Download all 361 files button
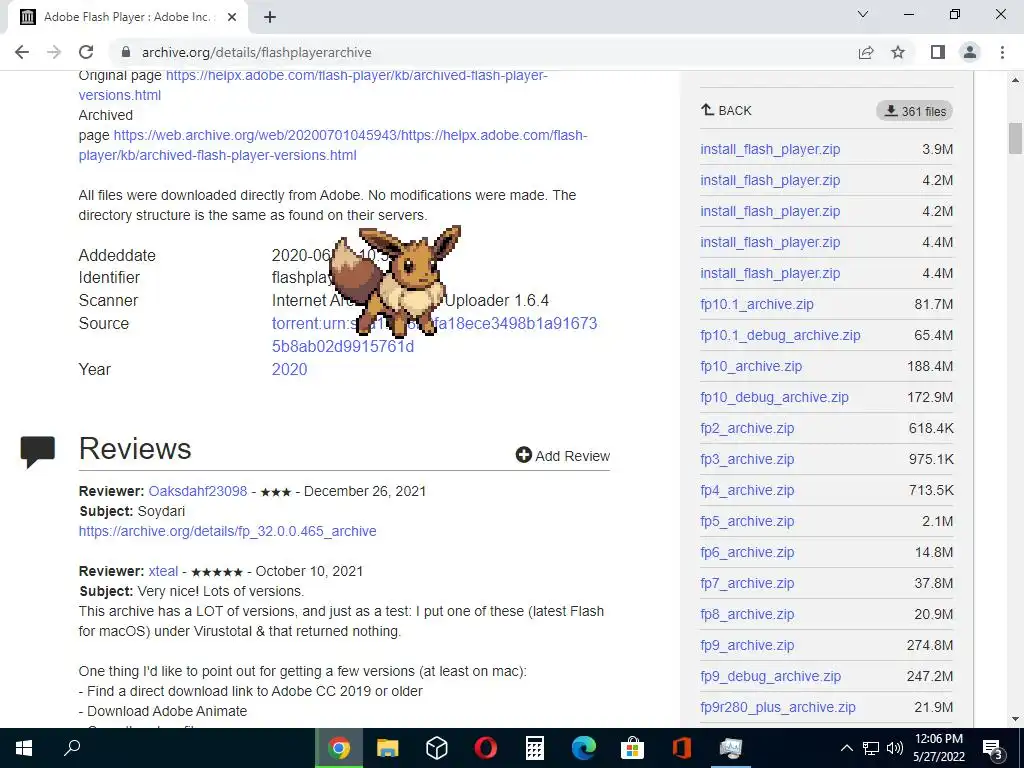Image resolution: width=1024 pixels, height=768 pixels. [x=914, y=111]
